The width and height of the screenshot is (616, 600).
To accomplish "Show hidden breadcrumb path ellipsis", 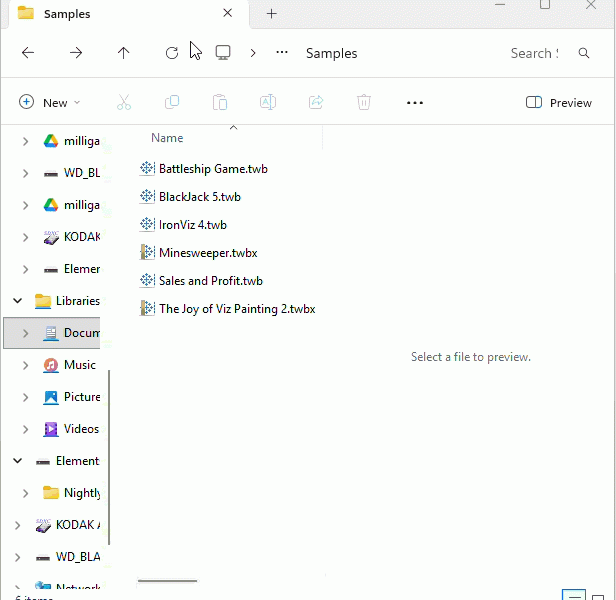I will pos(282,52).
